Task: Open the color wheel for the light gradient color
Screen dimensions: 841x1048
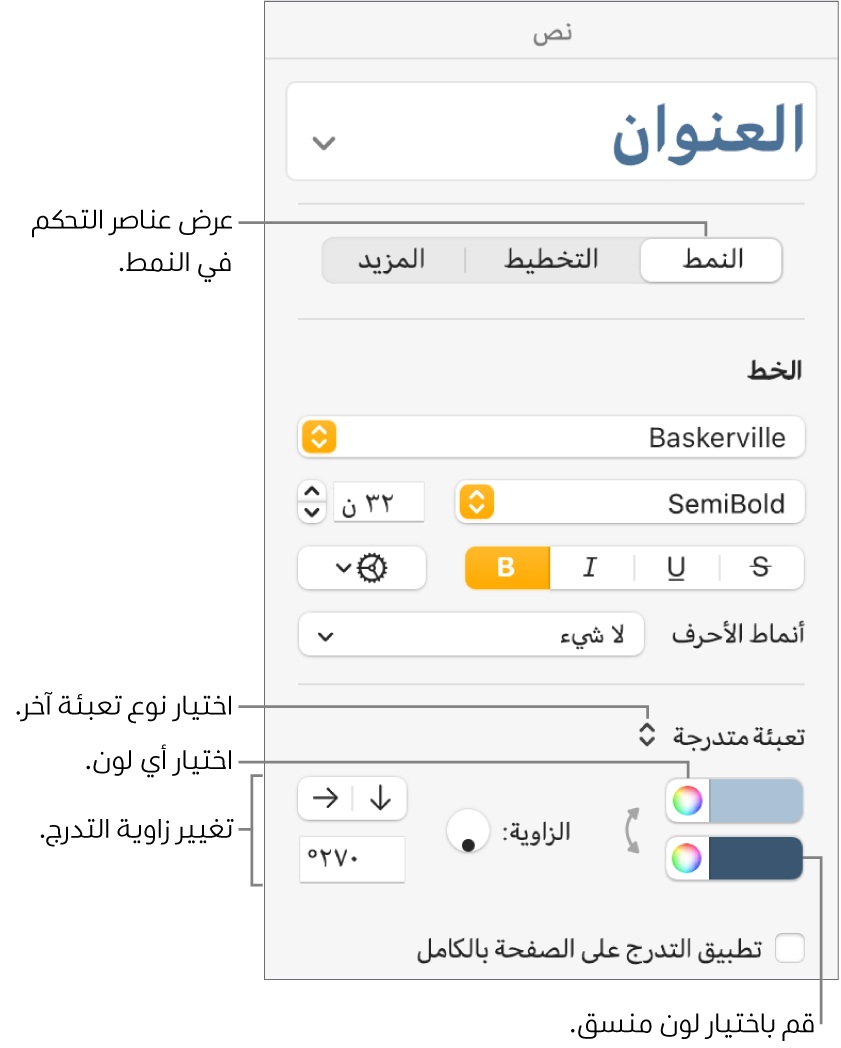Action: [688, 801]
